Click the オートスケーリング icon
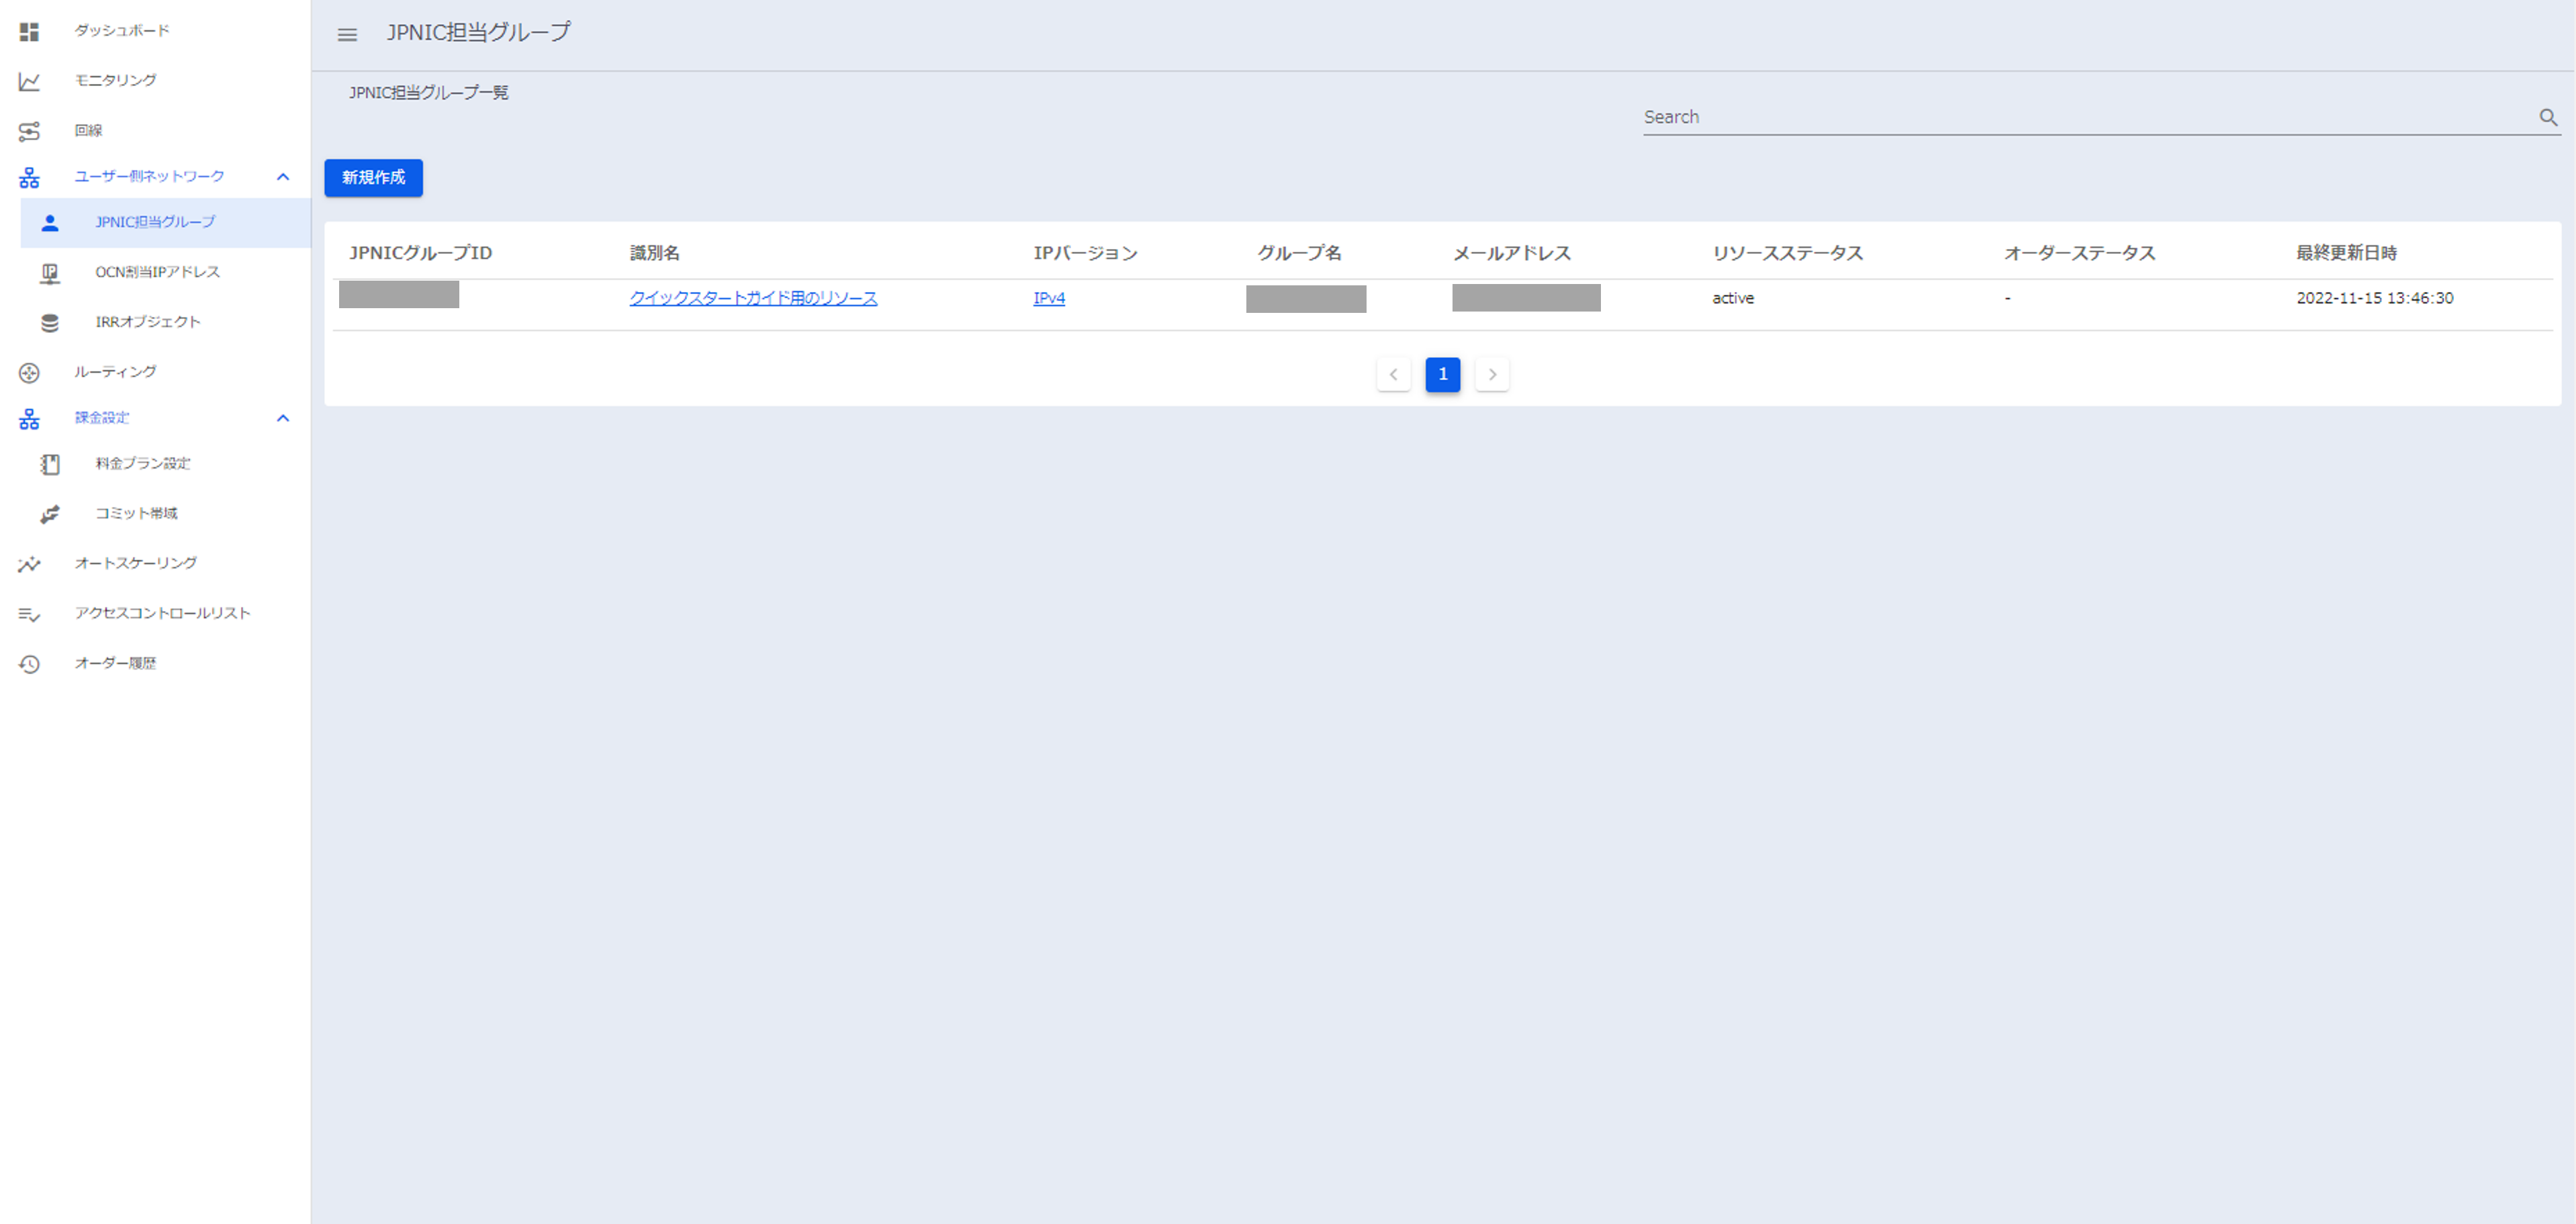 click(29, 564)
